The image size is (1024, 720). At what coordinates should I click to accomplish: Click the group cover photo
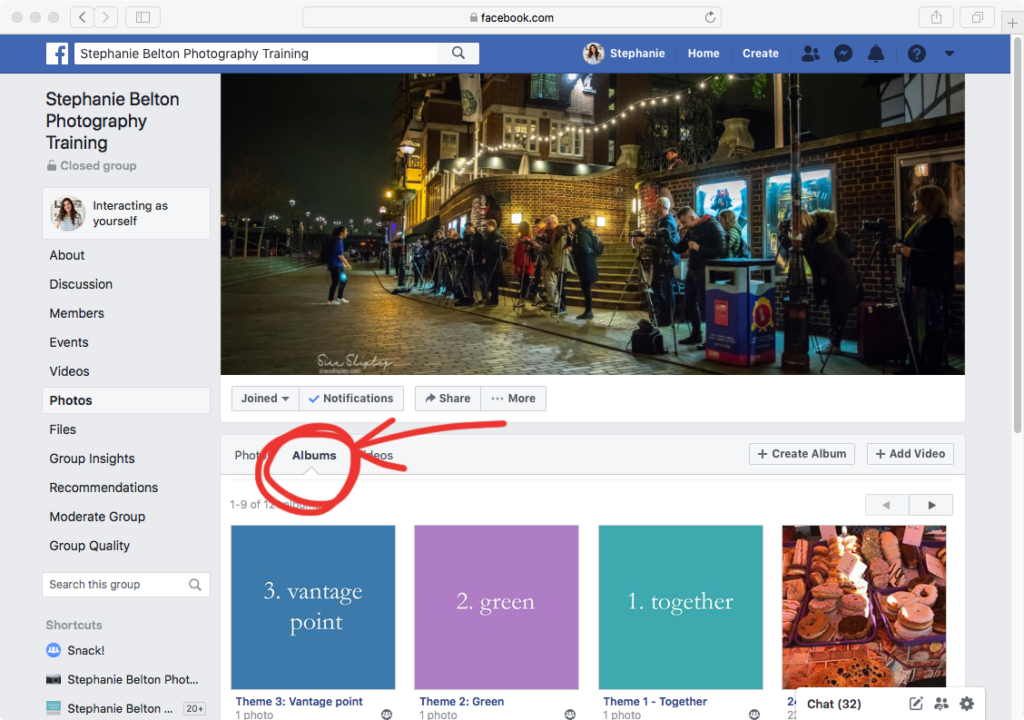point(592,224)
